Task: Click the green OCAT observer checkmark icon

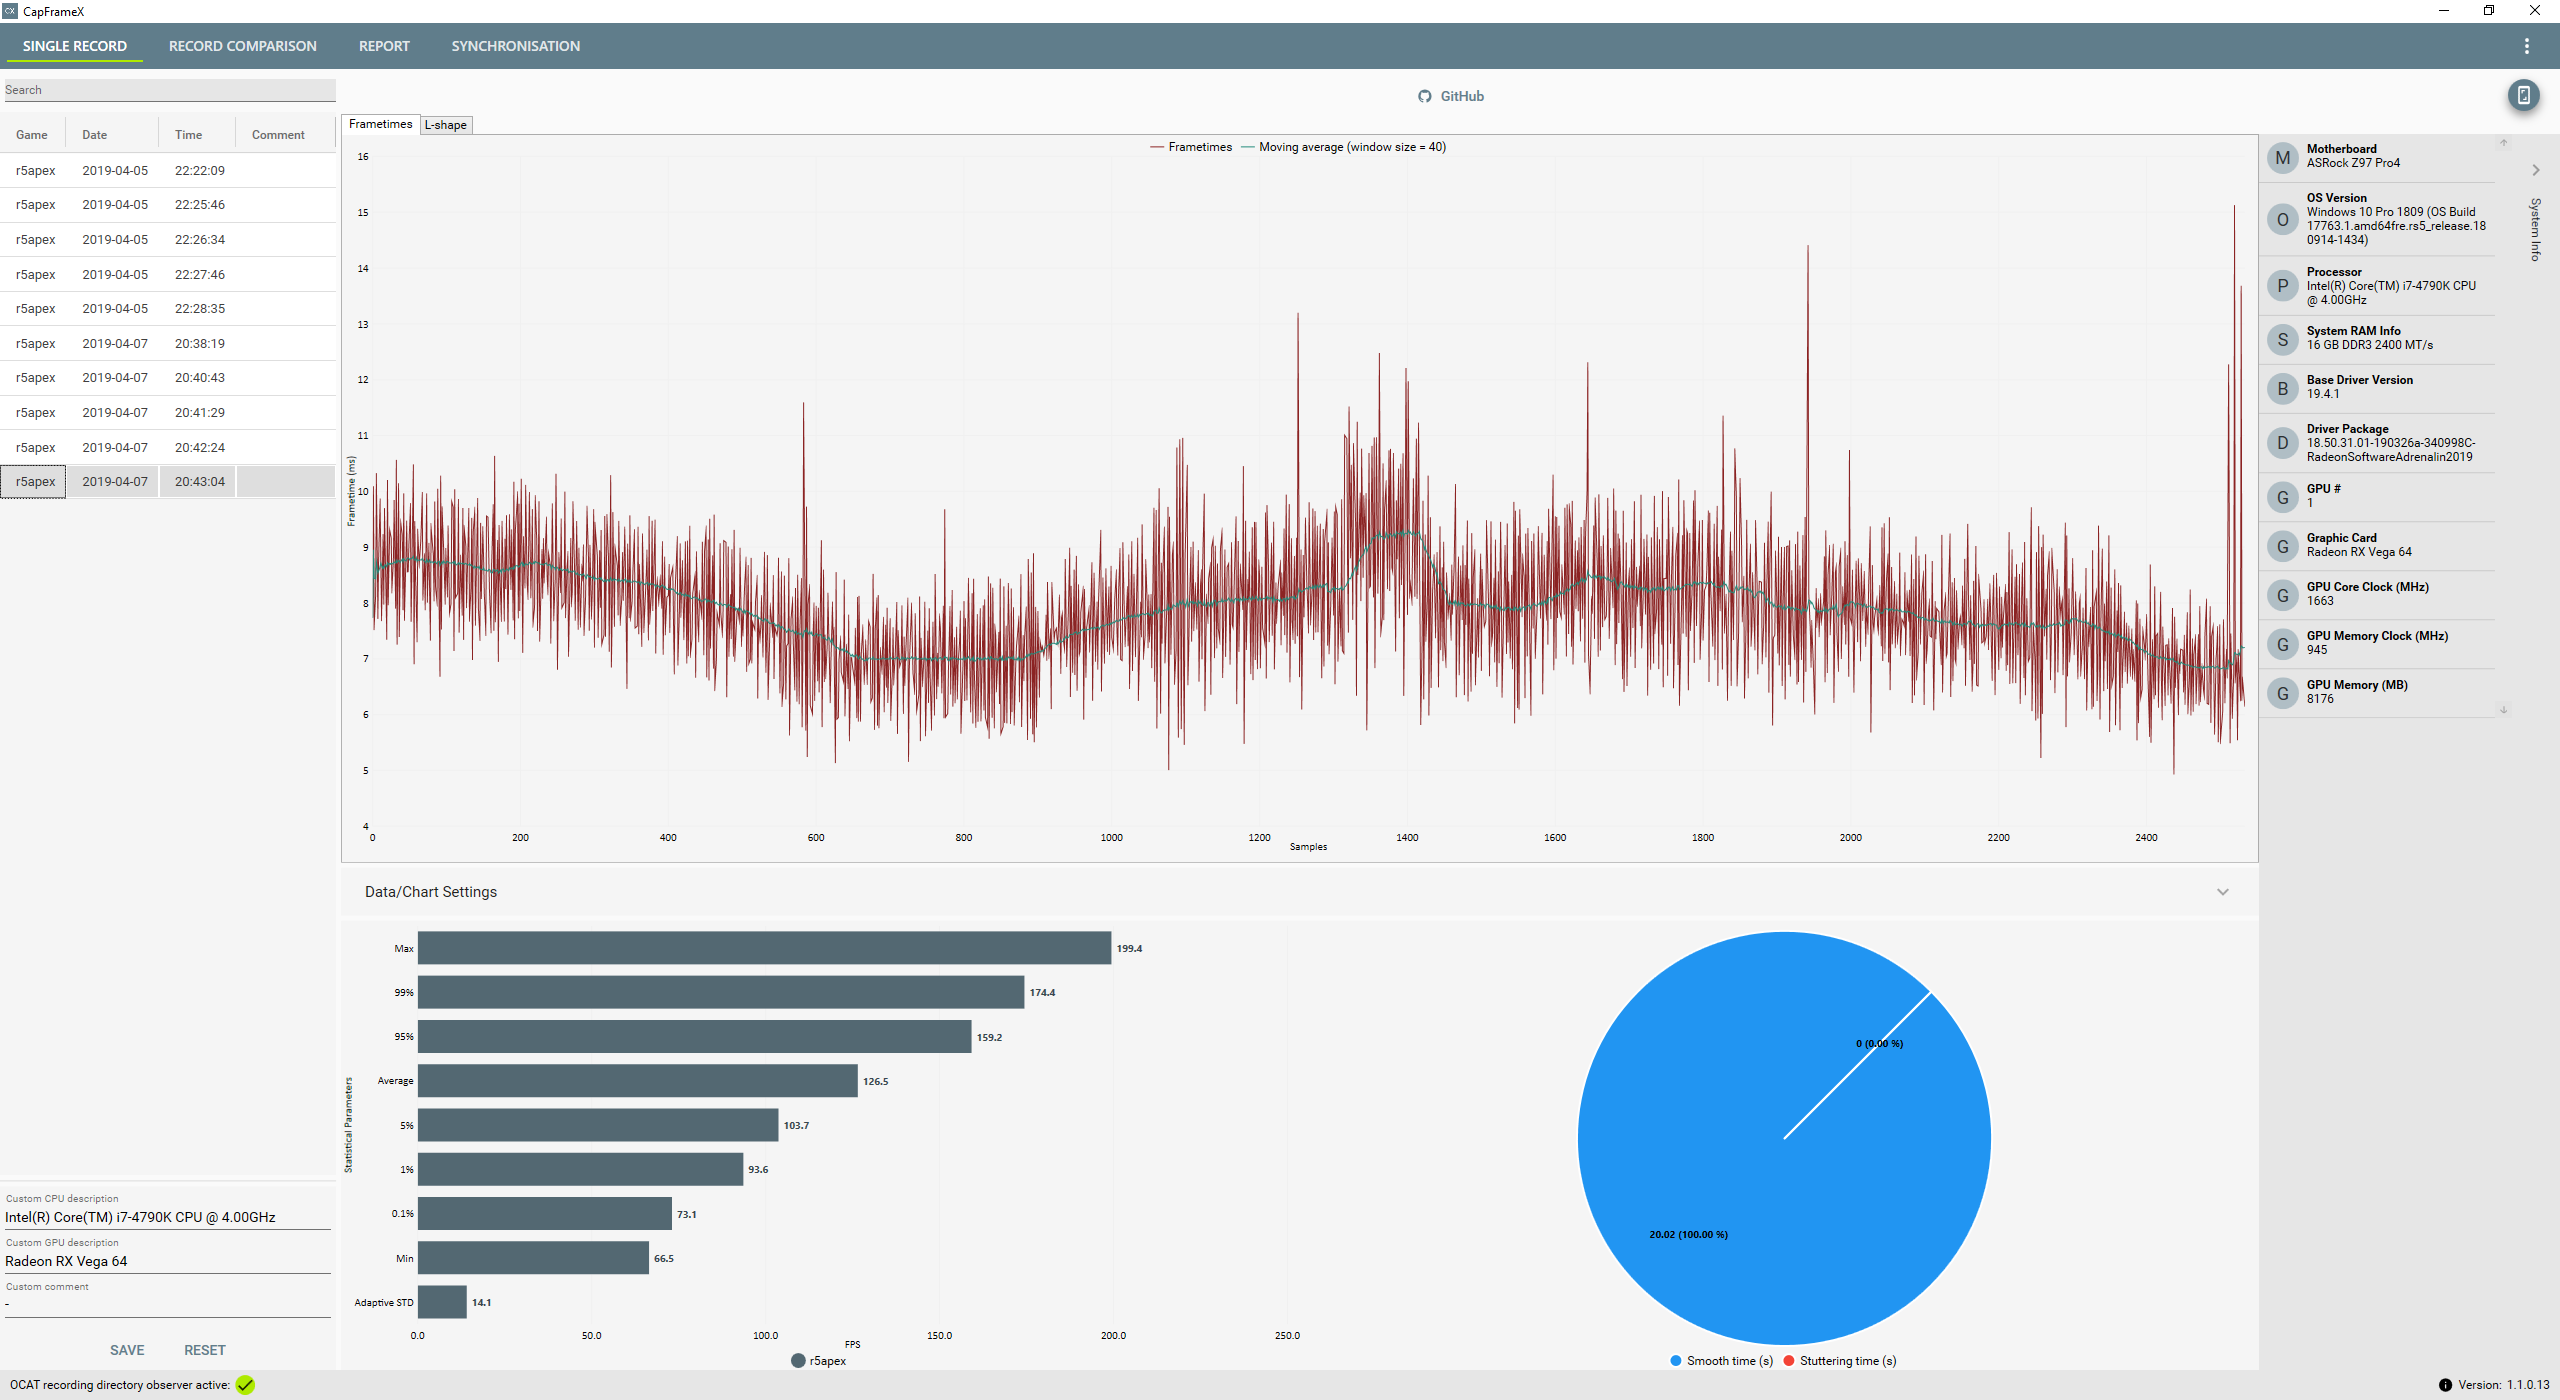Action: click(x=246, y=1385)
